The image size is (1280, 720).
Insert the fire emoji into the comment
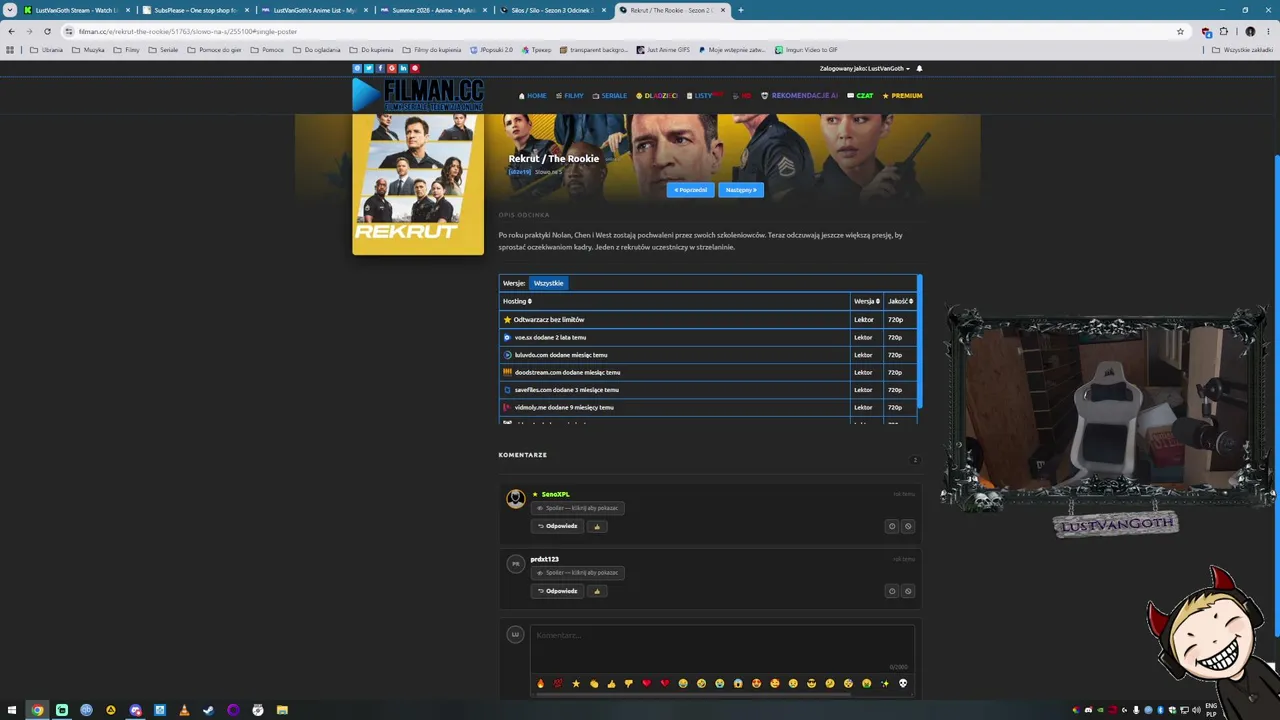540,684
